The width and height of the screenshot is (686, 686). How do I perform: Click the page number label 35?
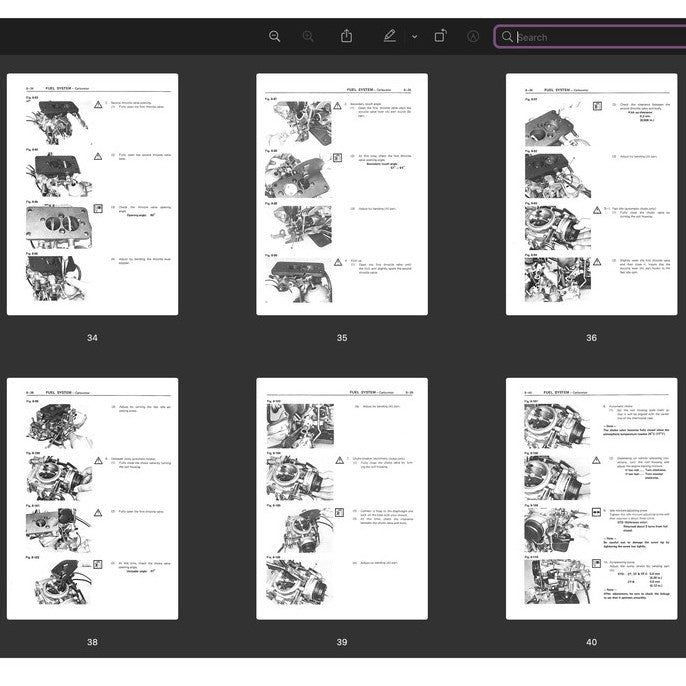(342, 338)
